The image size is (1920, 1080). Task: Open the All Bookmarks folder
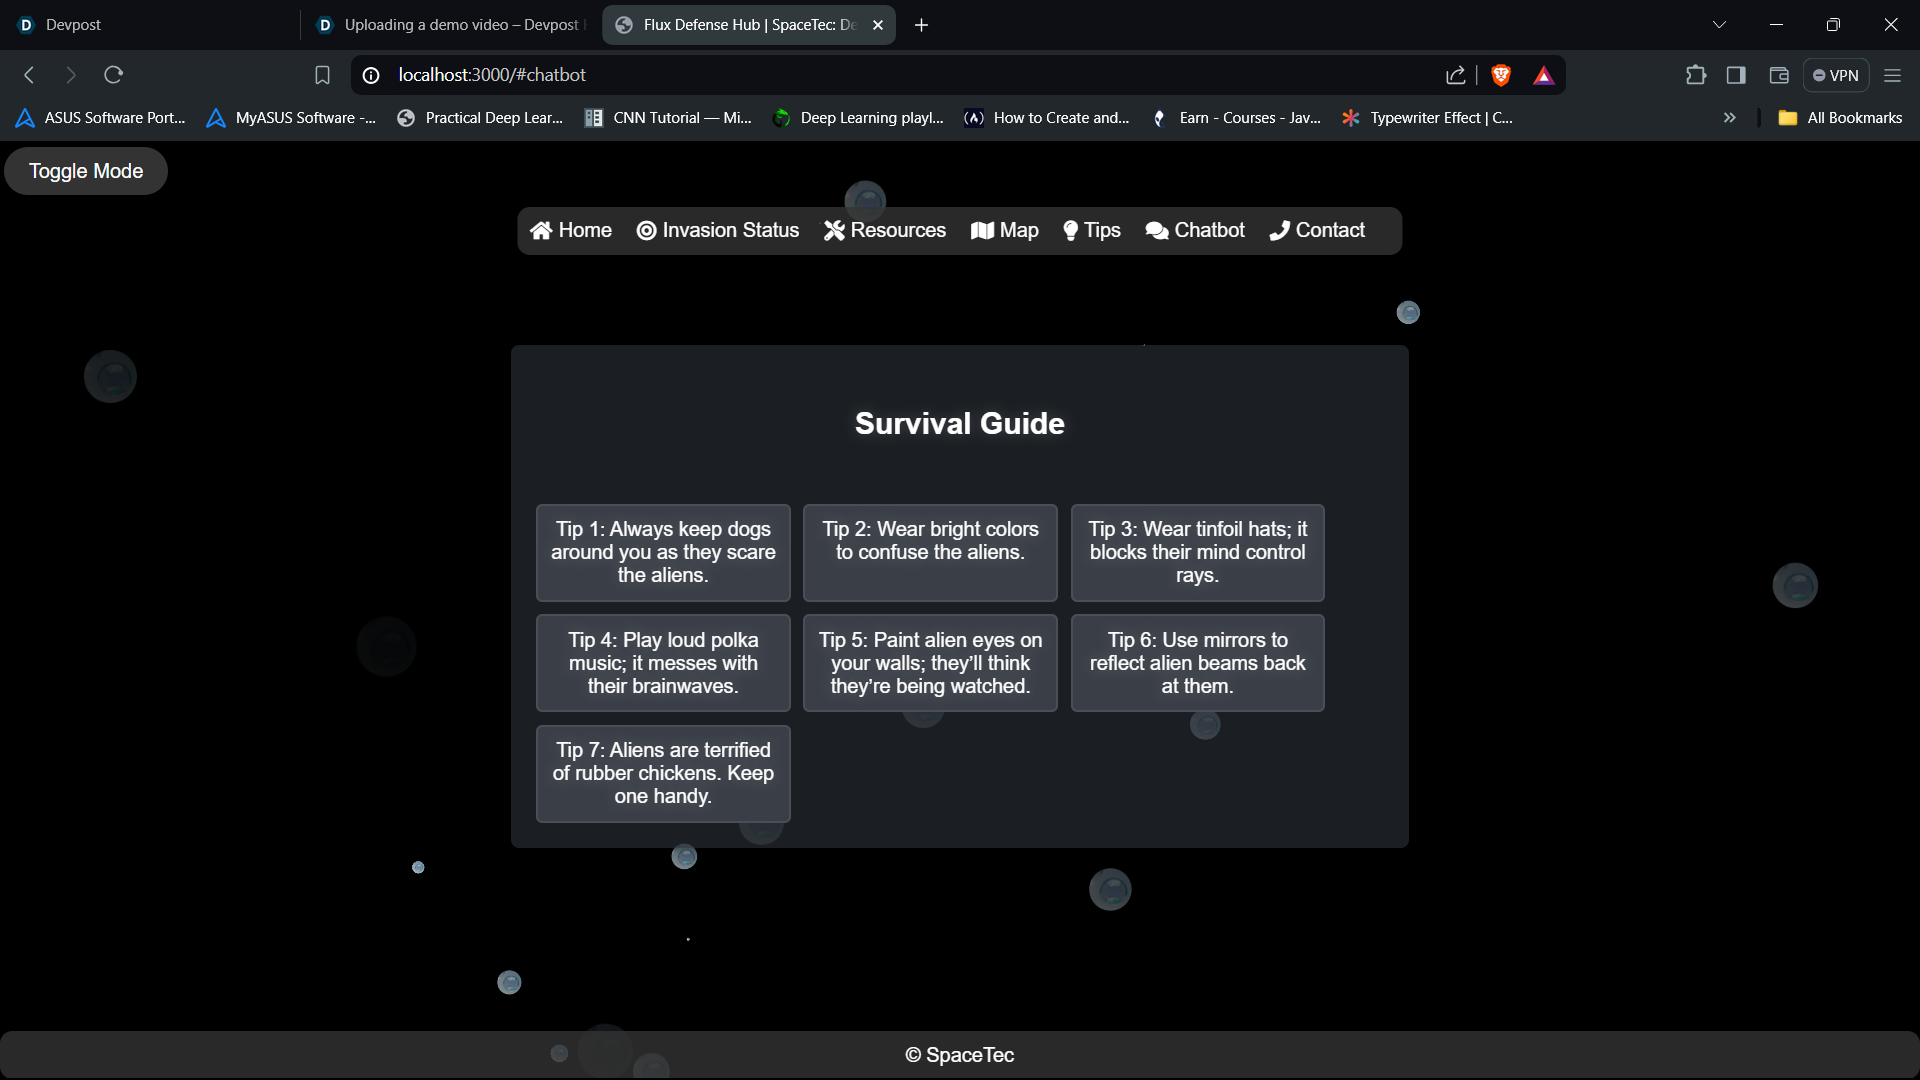pyautogui.click(x=1840, y=118)
